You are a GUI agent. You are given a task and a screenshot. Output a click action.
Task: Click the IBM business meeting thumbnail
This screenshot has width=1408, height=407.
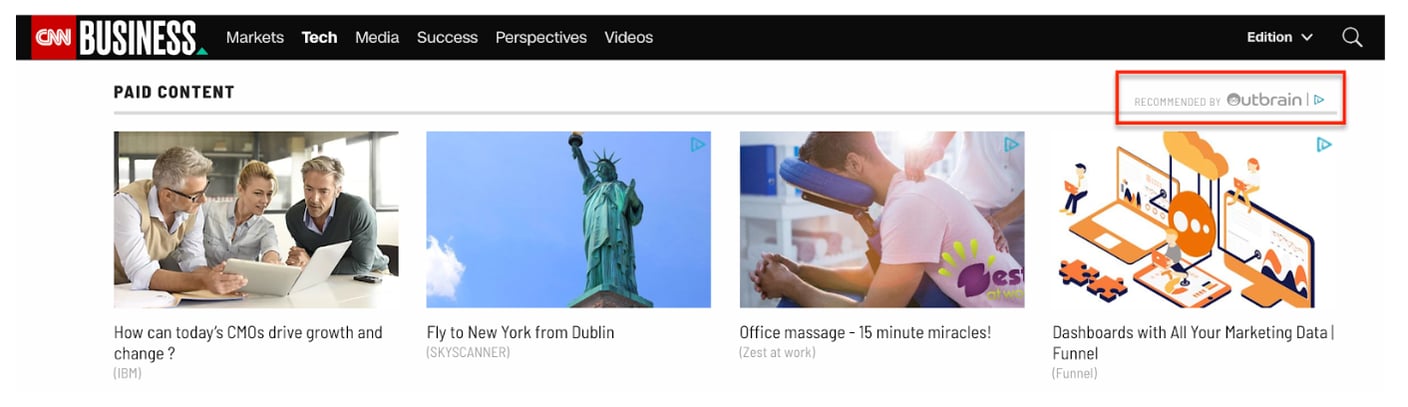(256, 220)
